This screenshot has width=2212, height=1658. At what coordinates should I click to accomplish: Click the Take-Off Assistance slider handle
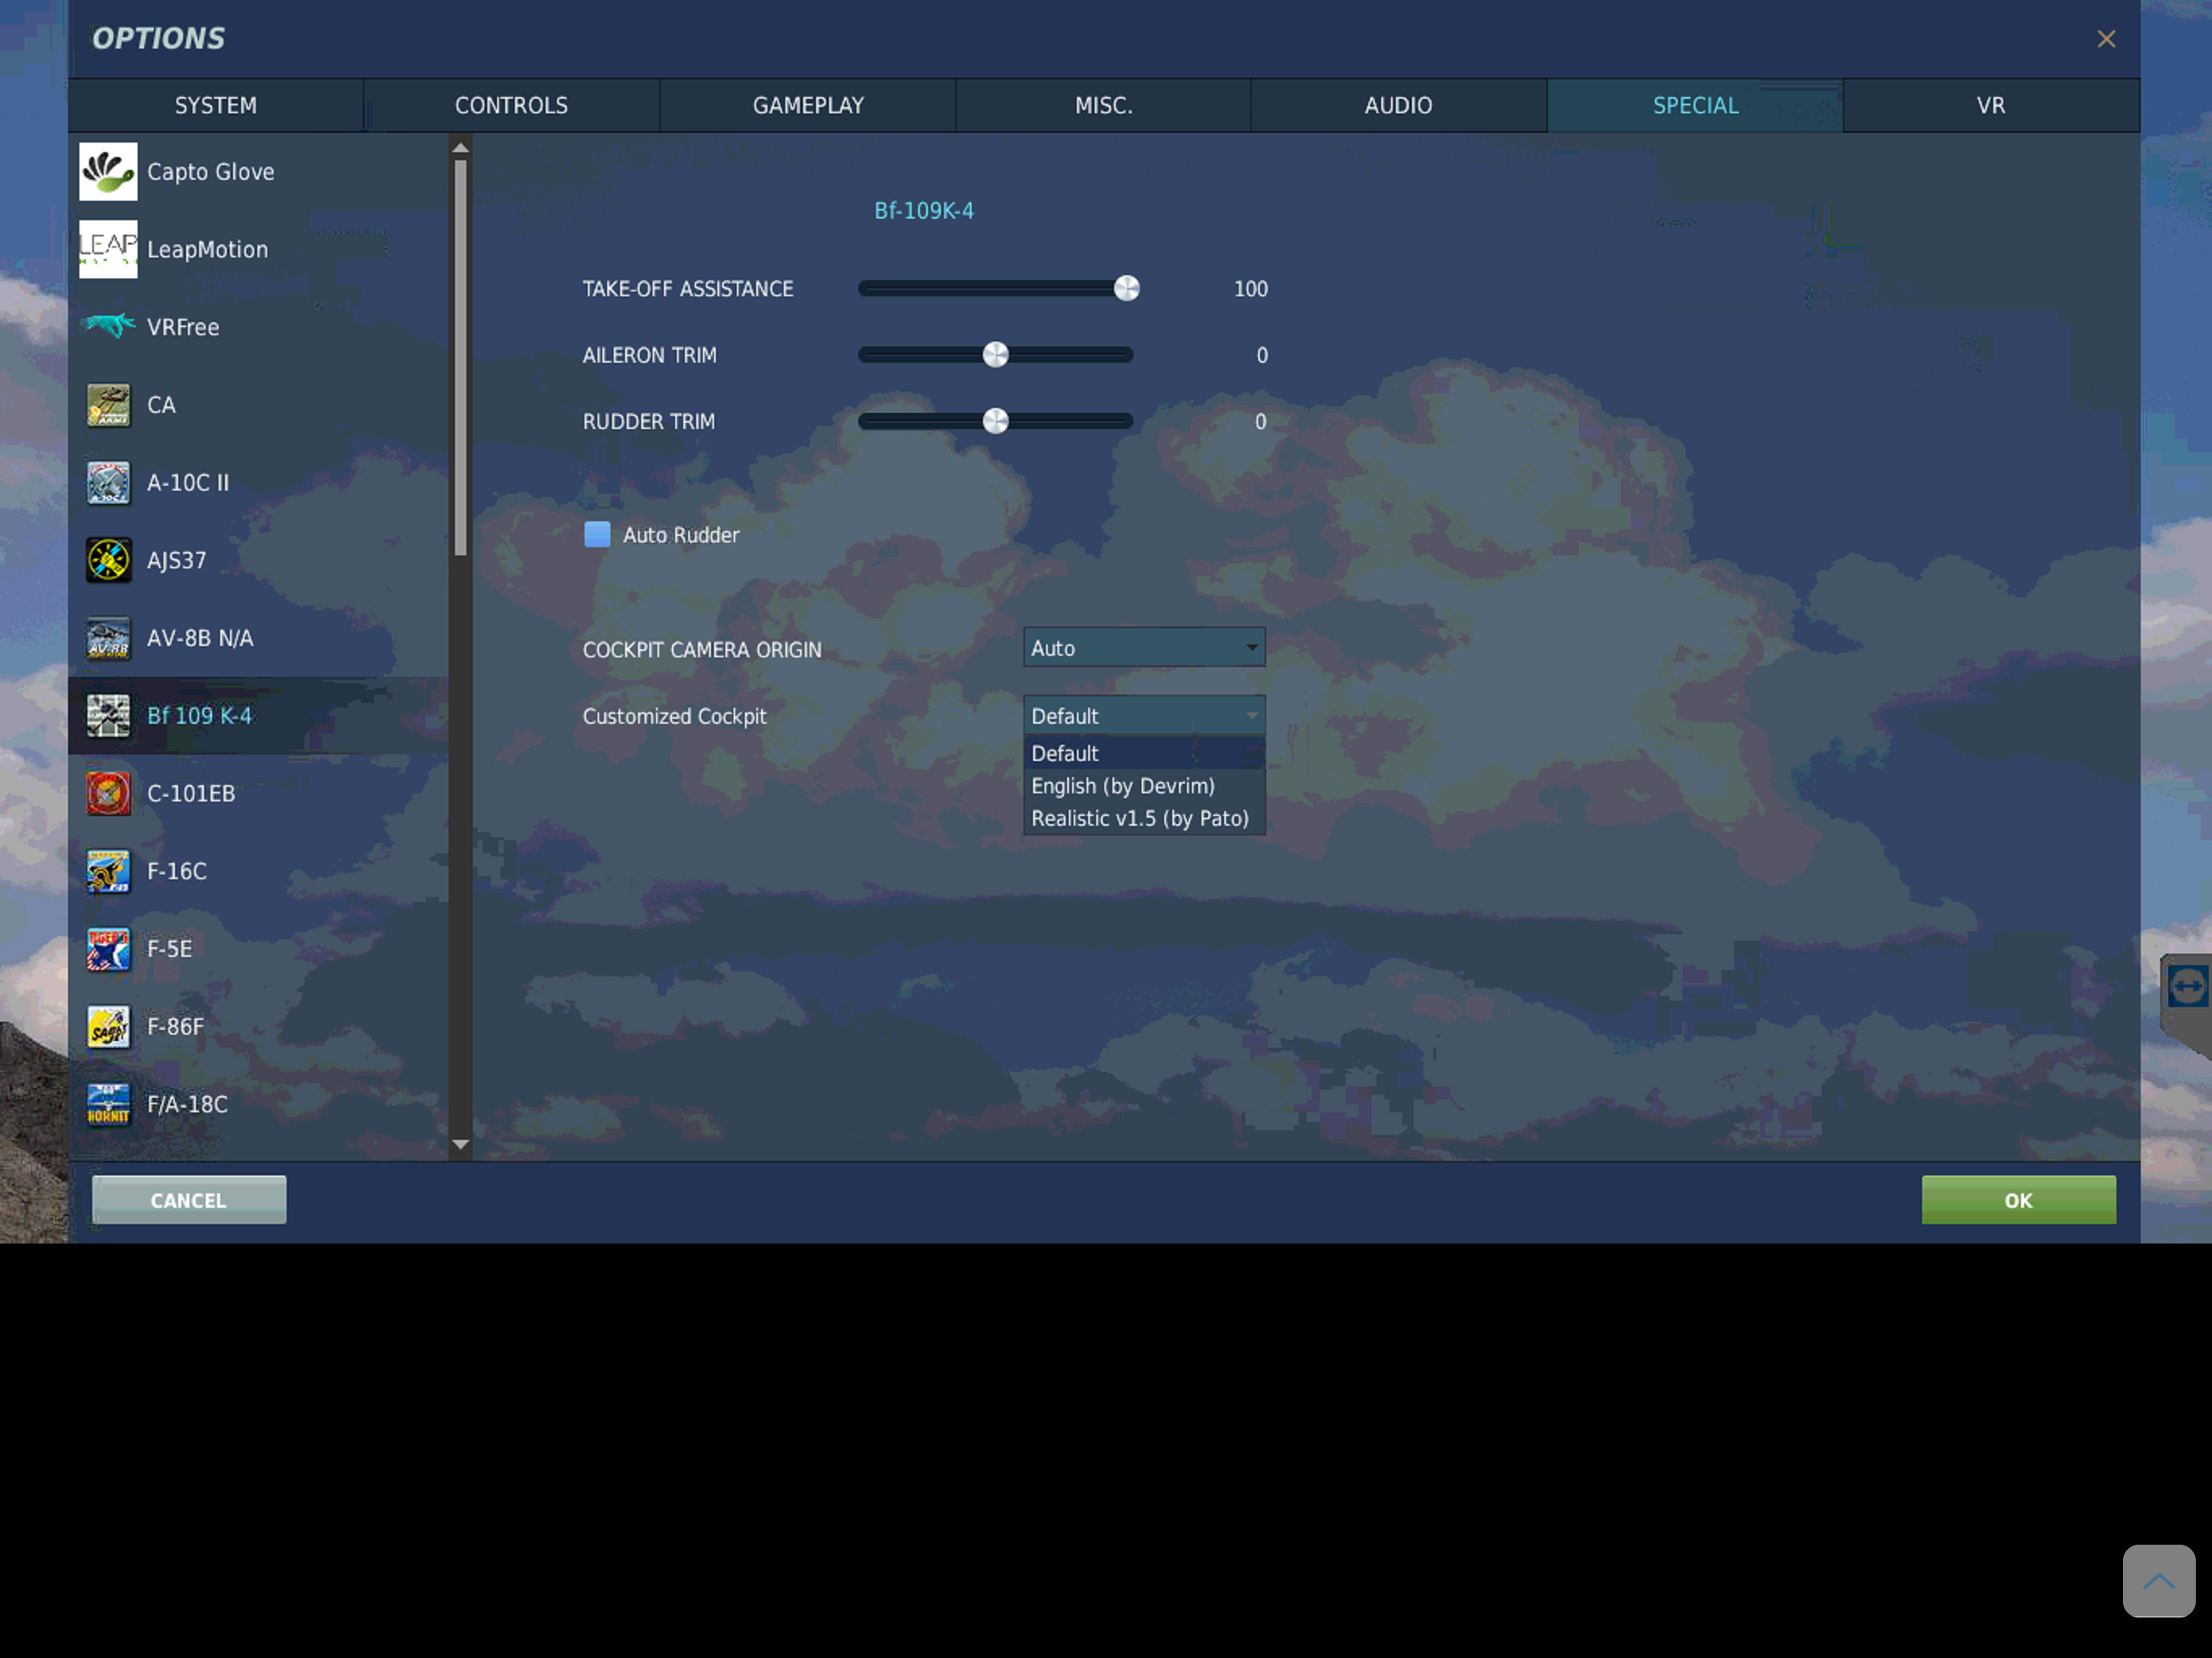[x=1127, y=289]
